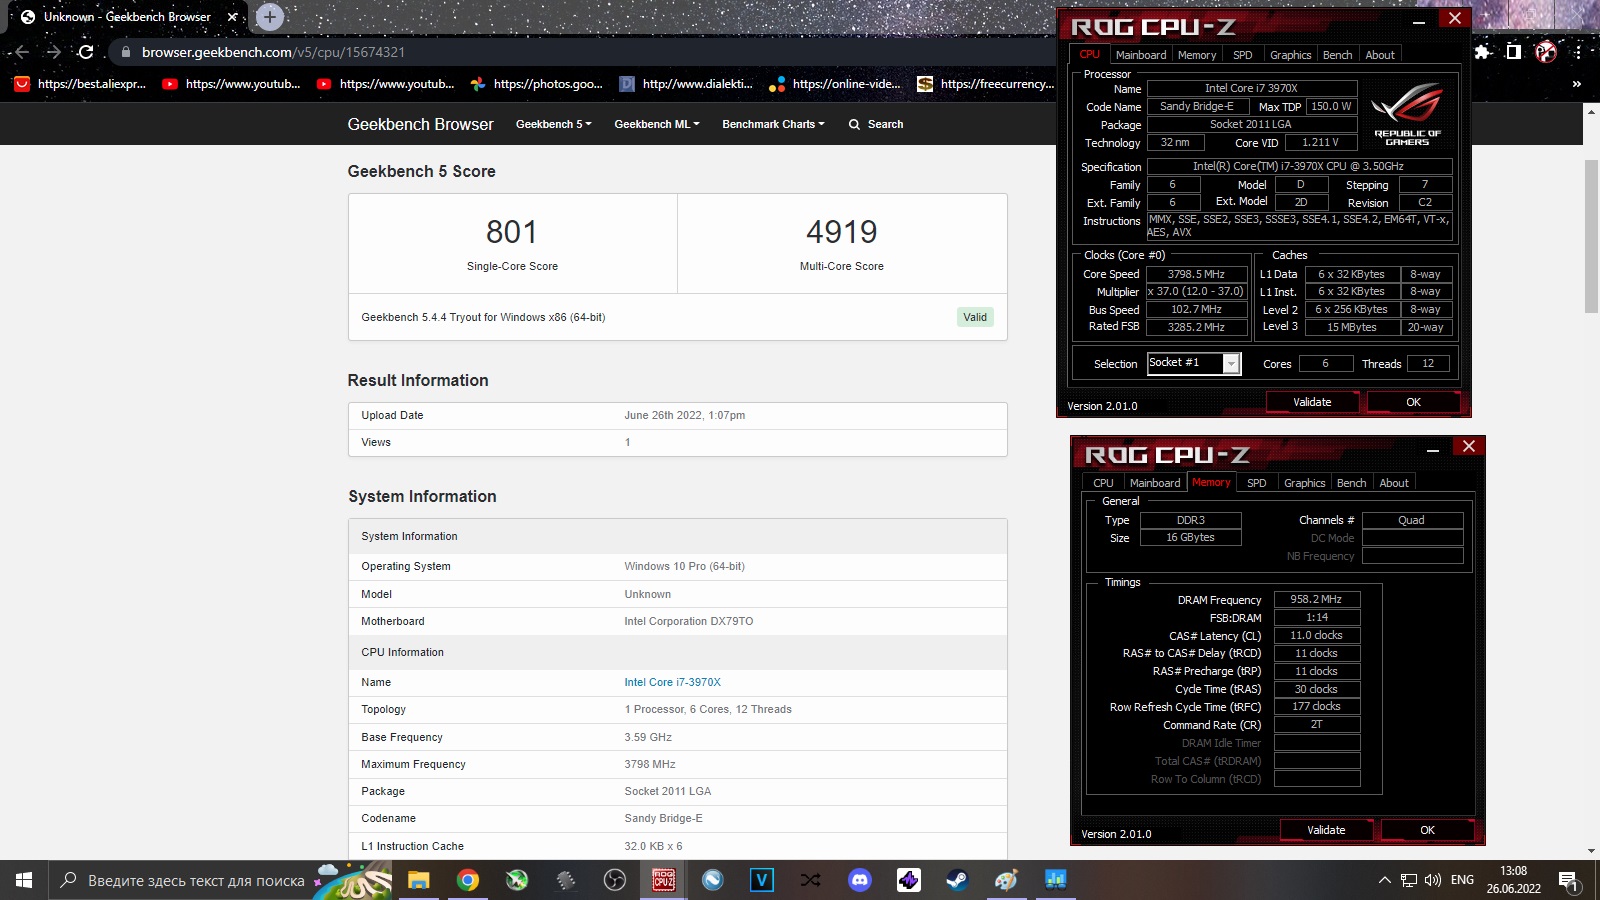Screen dimensions: 1600x900
Task: Select the 801 single-core score
Action: [511, 232]
